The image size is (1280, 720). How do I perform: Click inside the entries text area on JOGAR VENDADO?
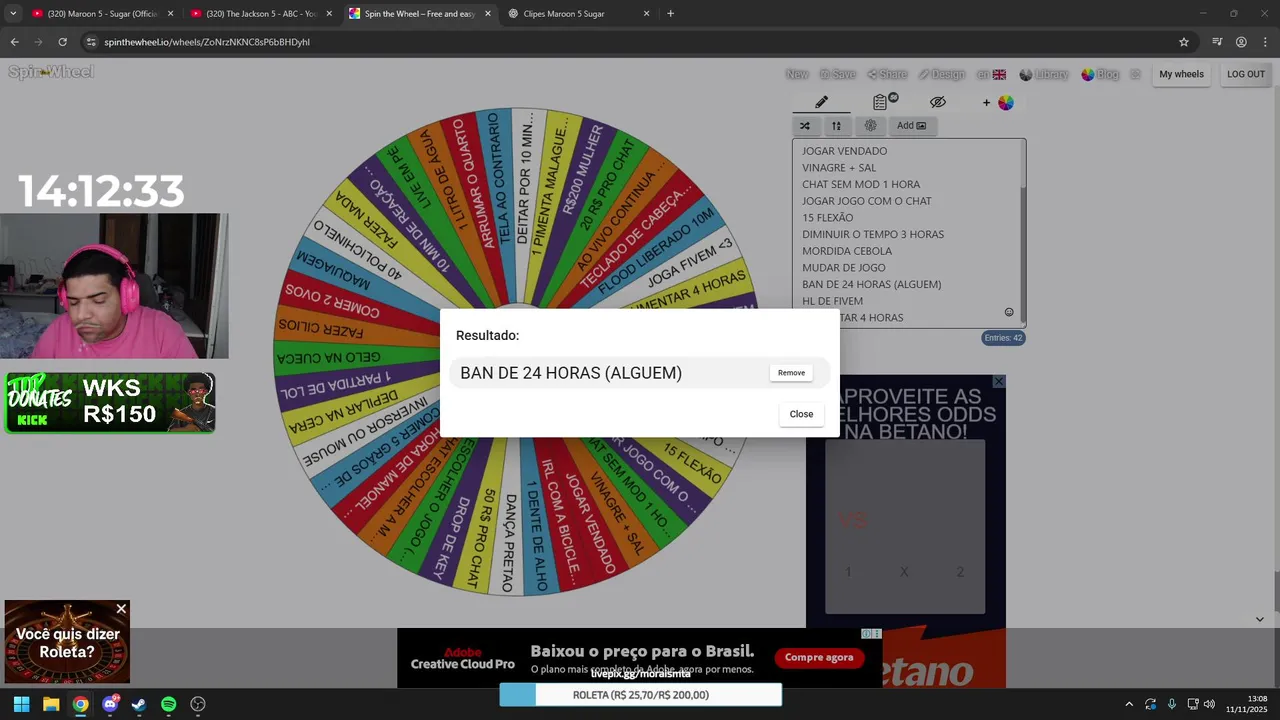pos(844,151)
